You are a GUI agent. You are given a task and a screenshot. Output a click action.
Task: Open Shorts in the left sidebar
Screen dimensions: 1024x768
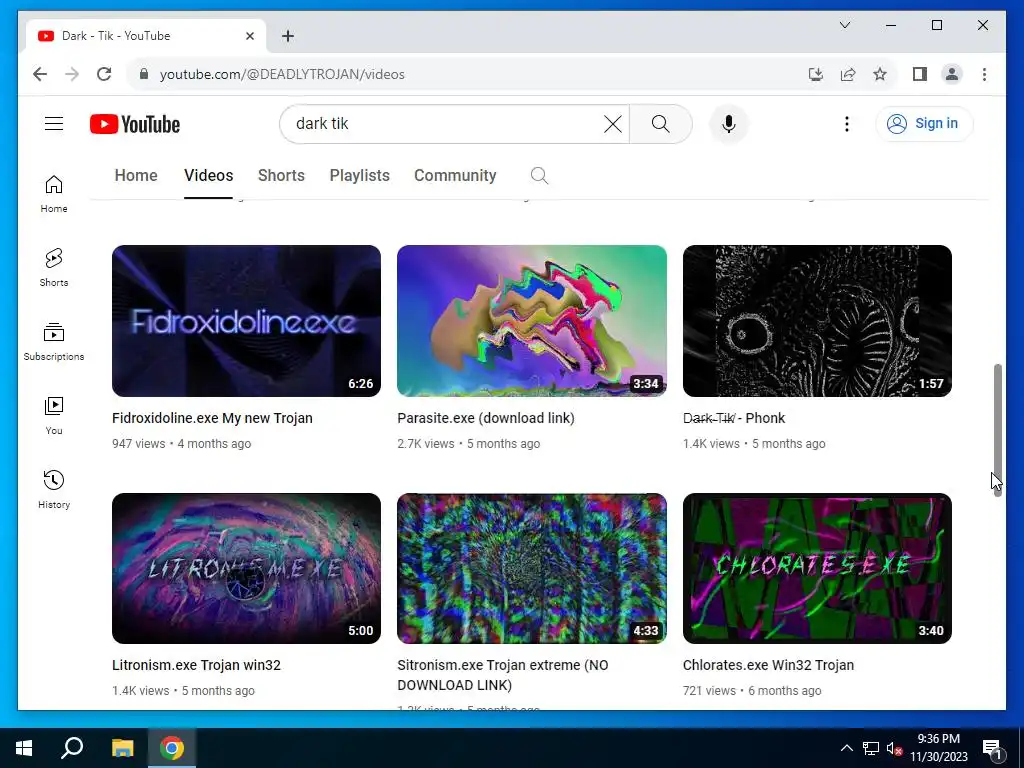point(54,267)
